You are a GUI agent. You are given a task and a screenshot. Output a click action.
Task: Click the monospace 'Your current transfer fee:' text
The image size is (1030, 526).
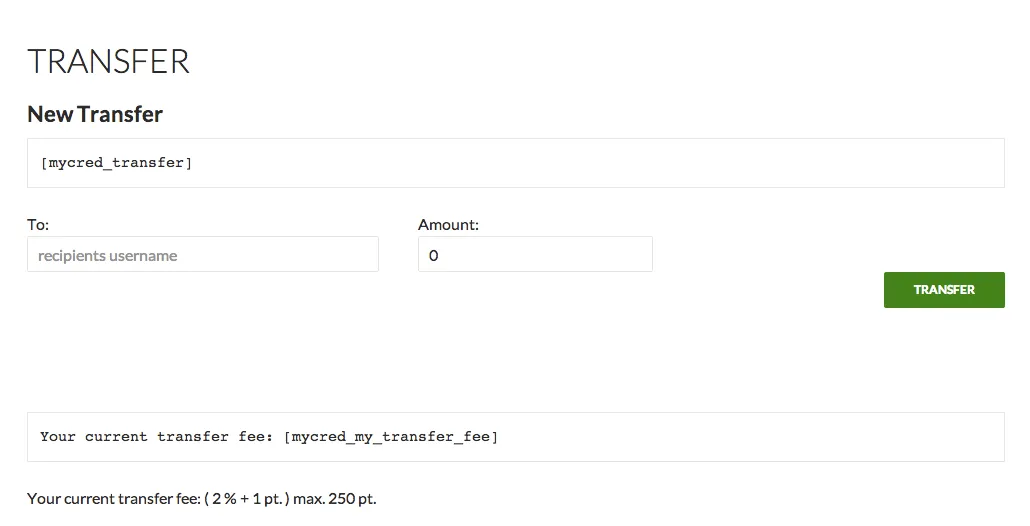[x=158, y=437]
